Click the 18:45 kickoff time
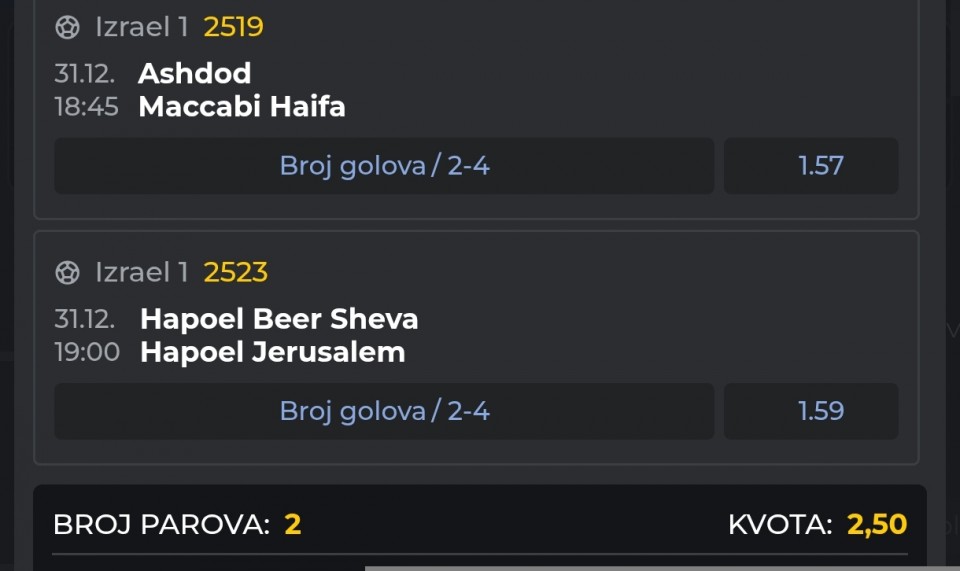 [86, 106]
